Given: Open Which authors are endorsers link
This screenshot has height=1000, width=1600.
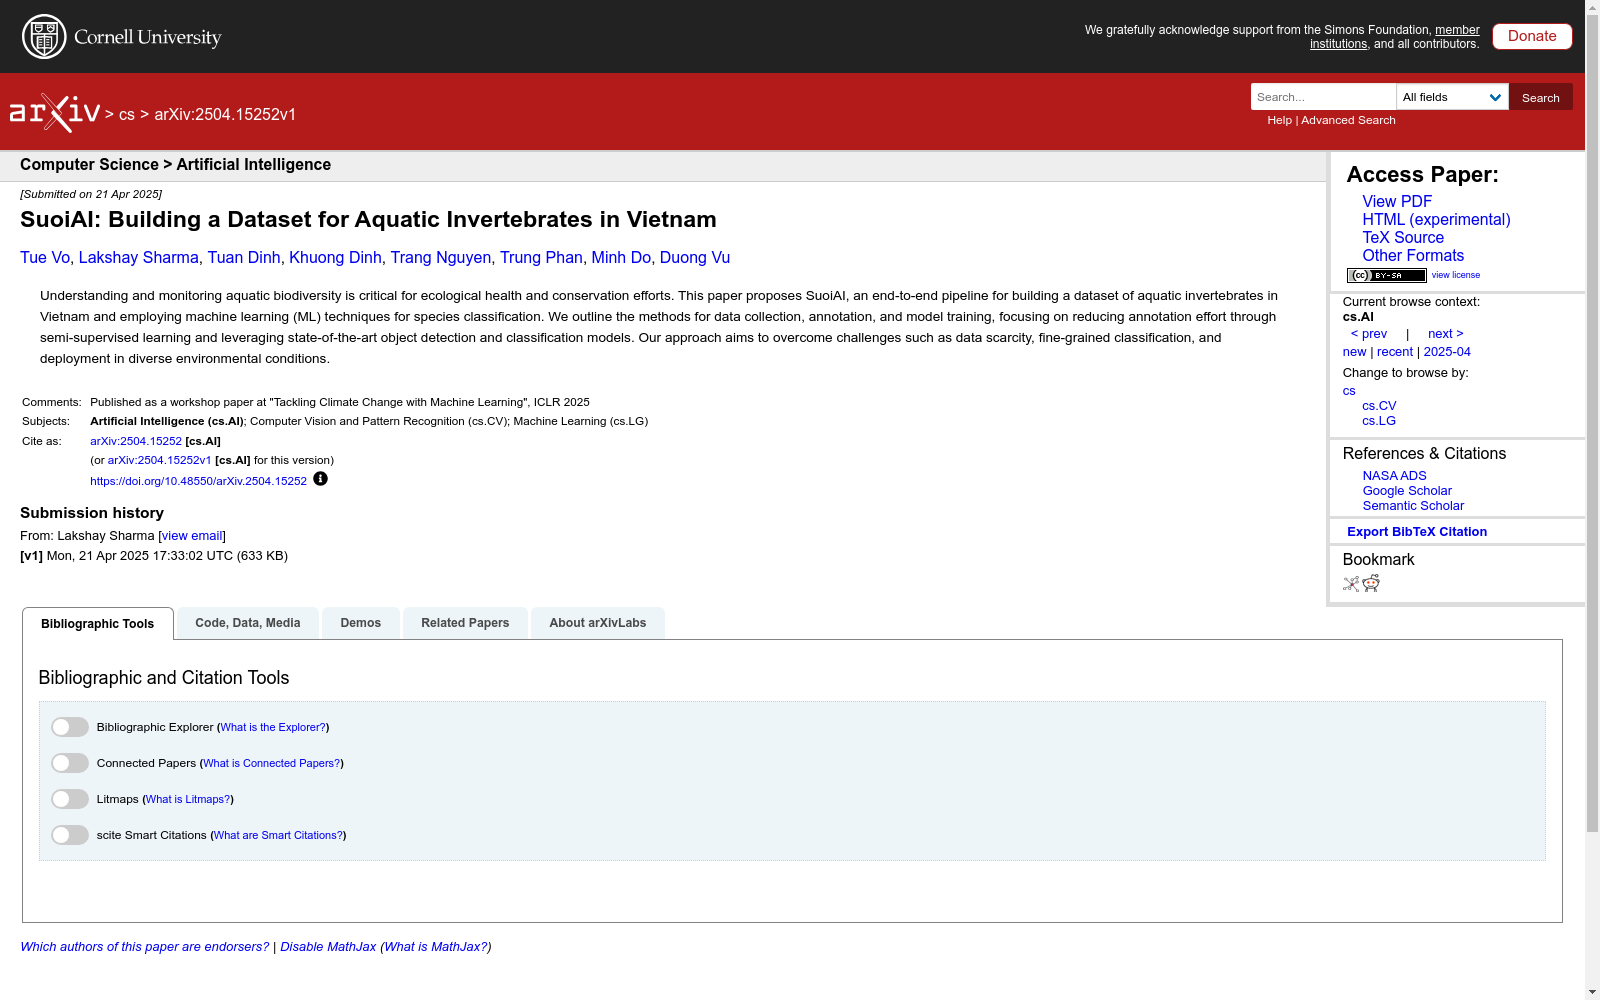Looking at the screenshot, I should 145,947.
